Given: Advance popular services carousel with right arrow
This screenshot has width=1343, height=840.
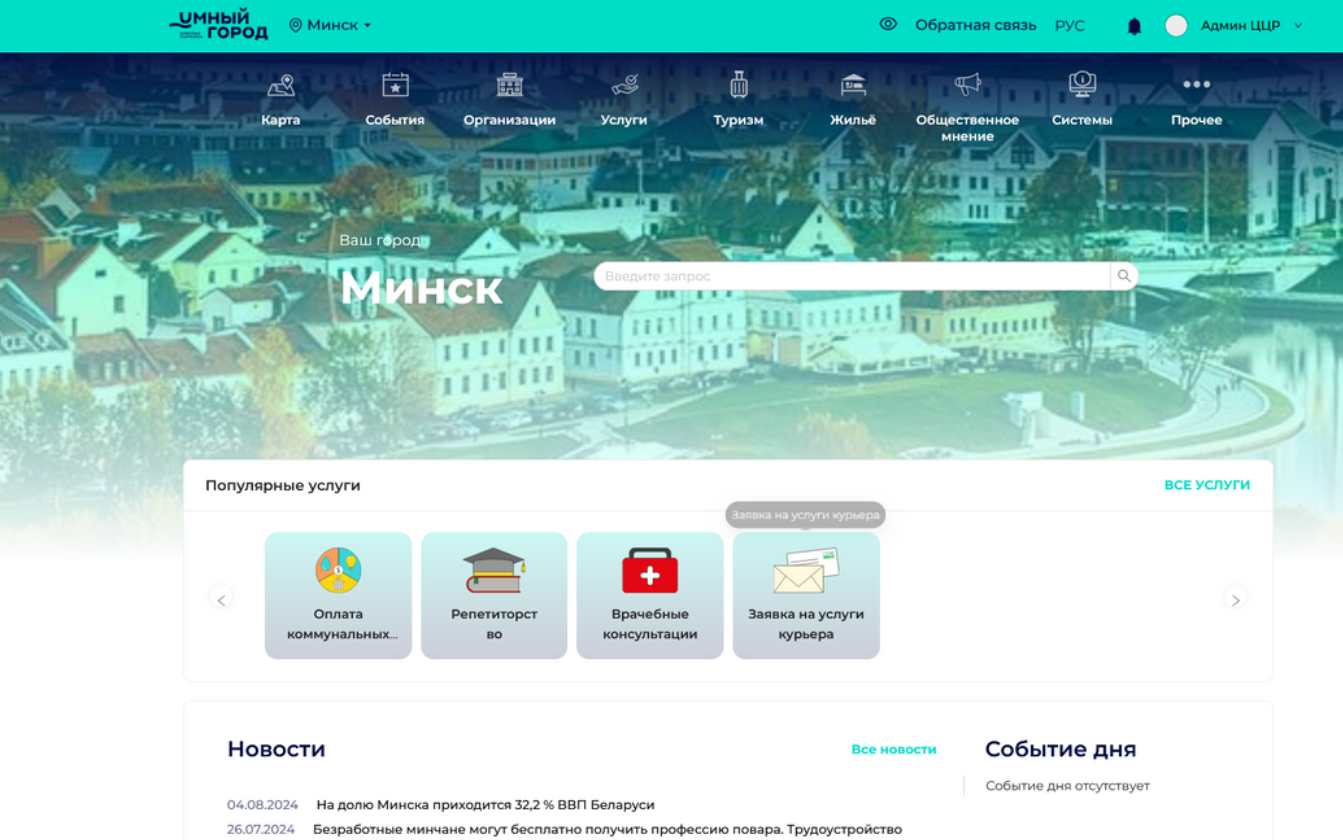Looking at the screenshot, I should click(1235, 599).
